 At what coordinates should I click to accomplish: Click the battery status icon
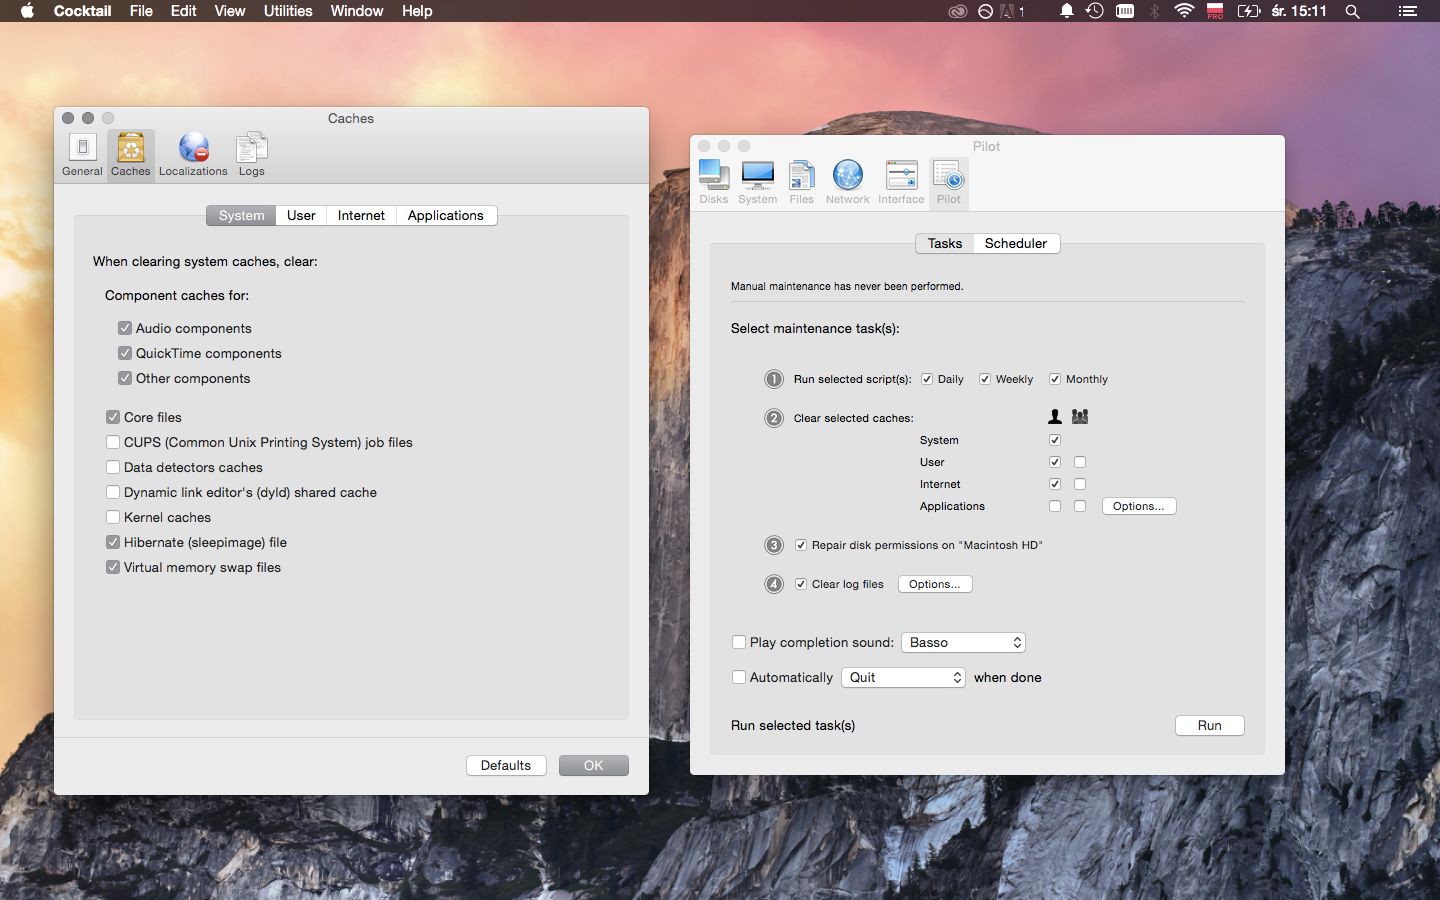click(1248, 11)
